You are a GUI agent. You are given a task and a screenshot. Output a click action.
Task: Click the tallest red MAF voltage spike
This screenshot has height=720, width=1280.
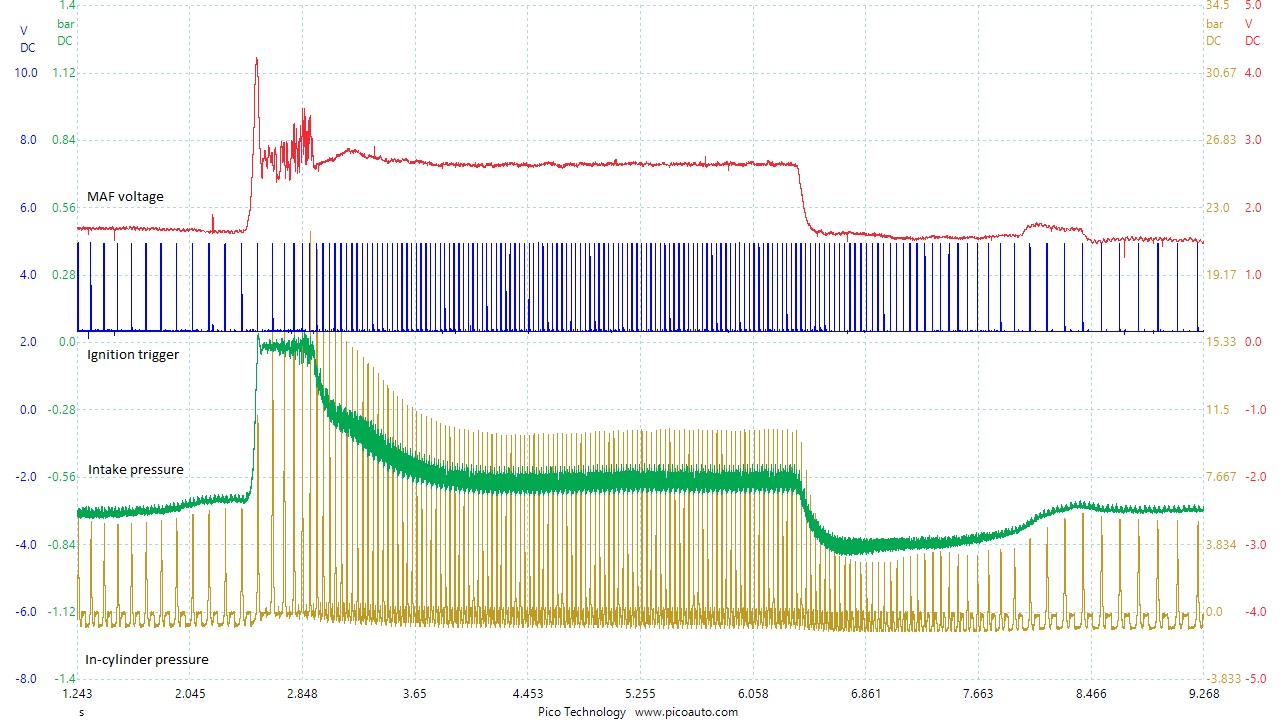point(257,60)
